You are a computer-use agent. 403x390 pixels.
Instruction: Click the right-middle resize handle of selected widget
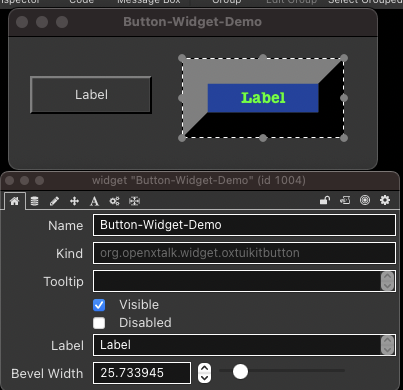344,98
